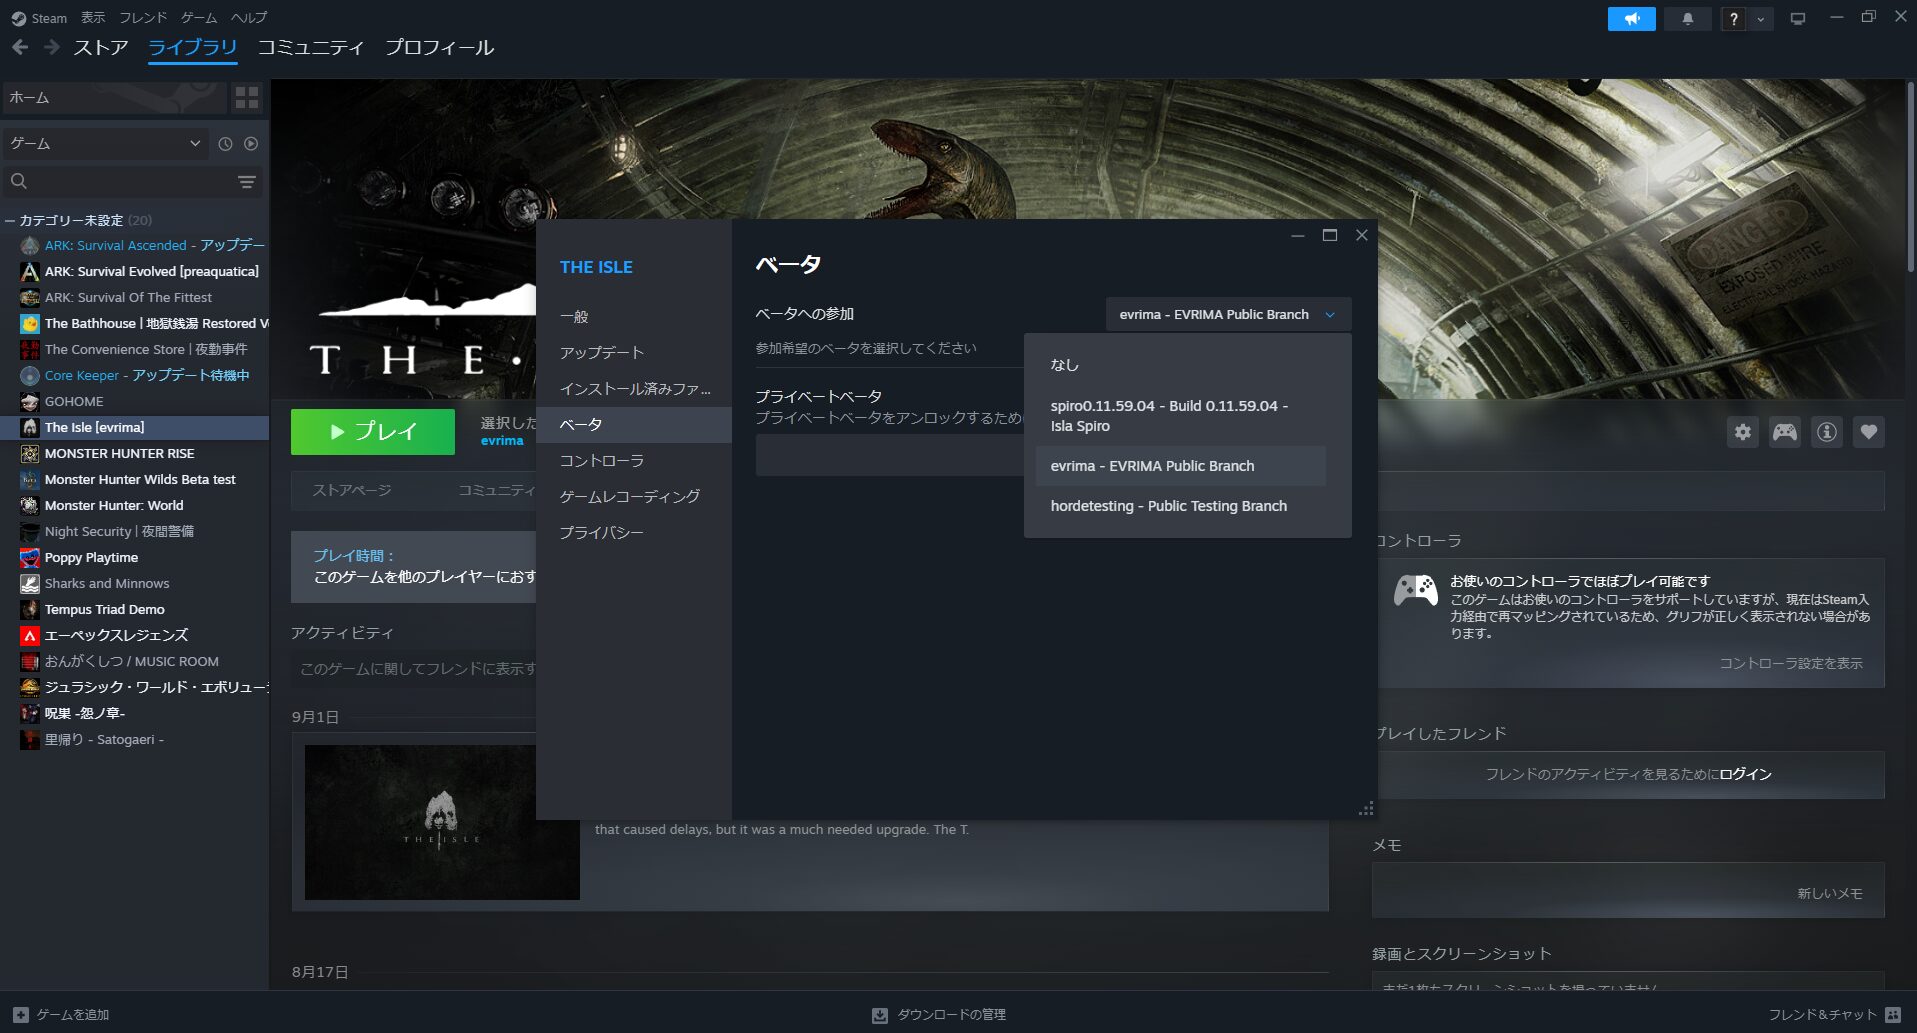Screen dimensions: 1917x1033
Task: Click the private beta code input field
Action: point(890,456)
